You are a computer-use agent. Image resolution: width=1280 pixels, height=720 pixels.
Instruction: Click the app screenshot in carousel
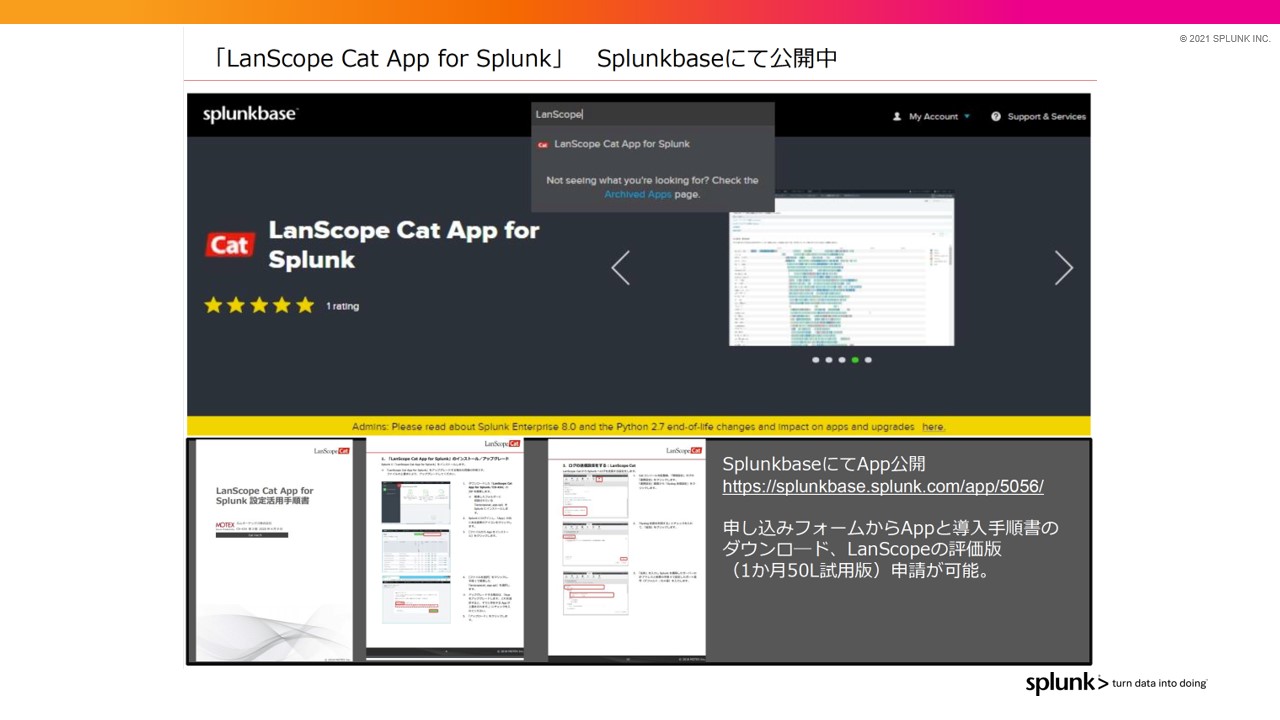tap(841, 270)
